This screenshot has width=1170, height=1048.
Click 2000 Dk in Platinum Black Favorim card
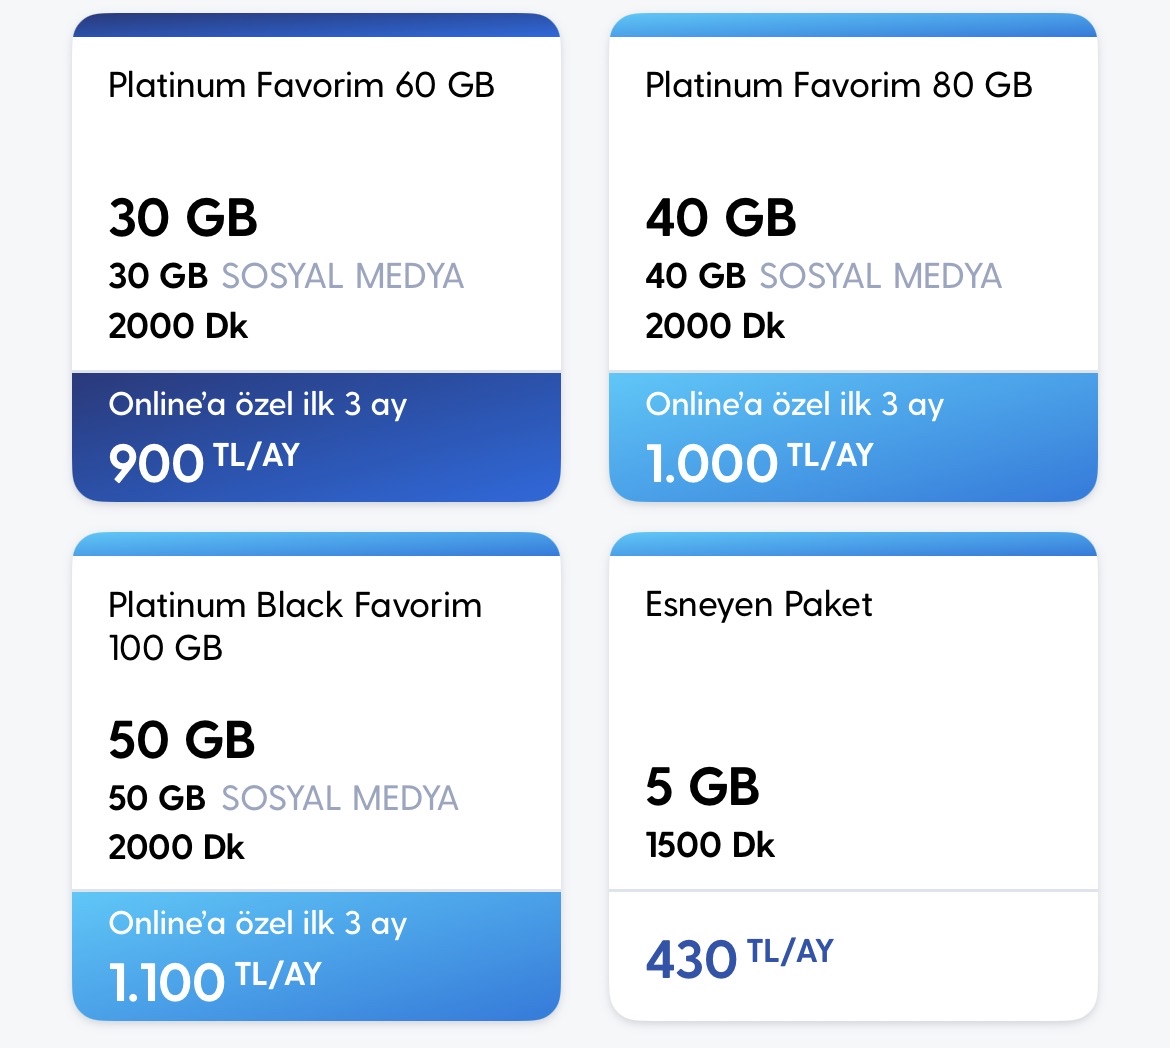click(x=176, y=847)
